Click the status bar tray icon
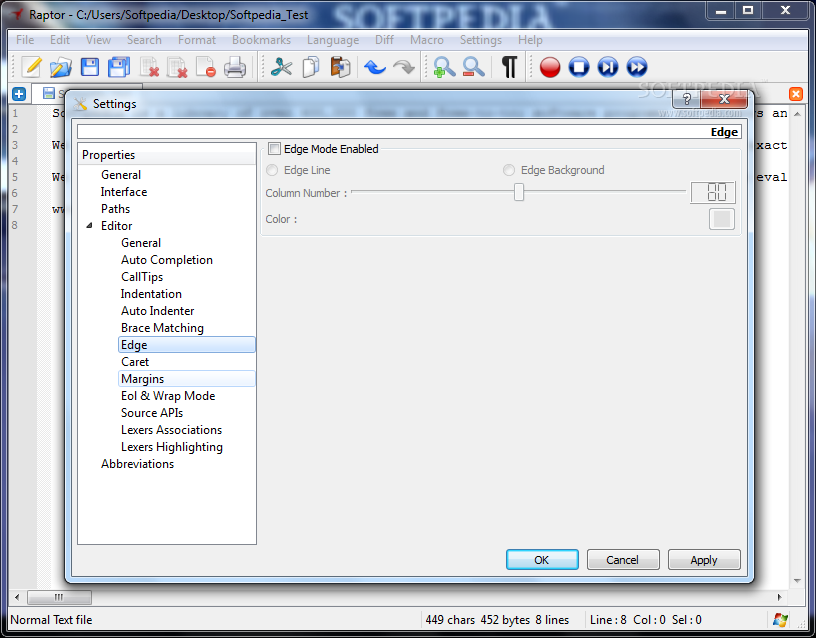This screenshot has width=816, height=638. click(x=780, y=620)
